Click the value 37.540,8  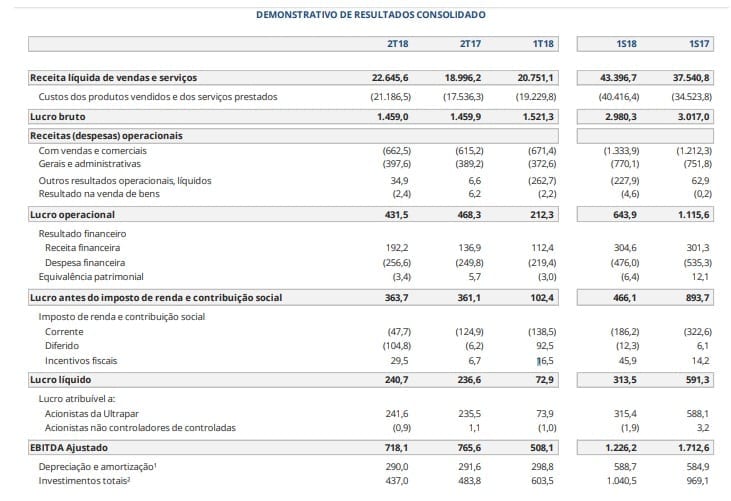pos(691,78)
